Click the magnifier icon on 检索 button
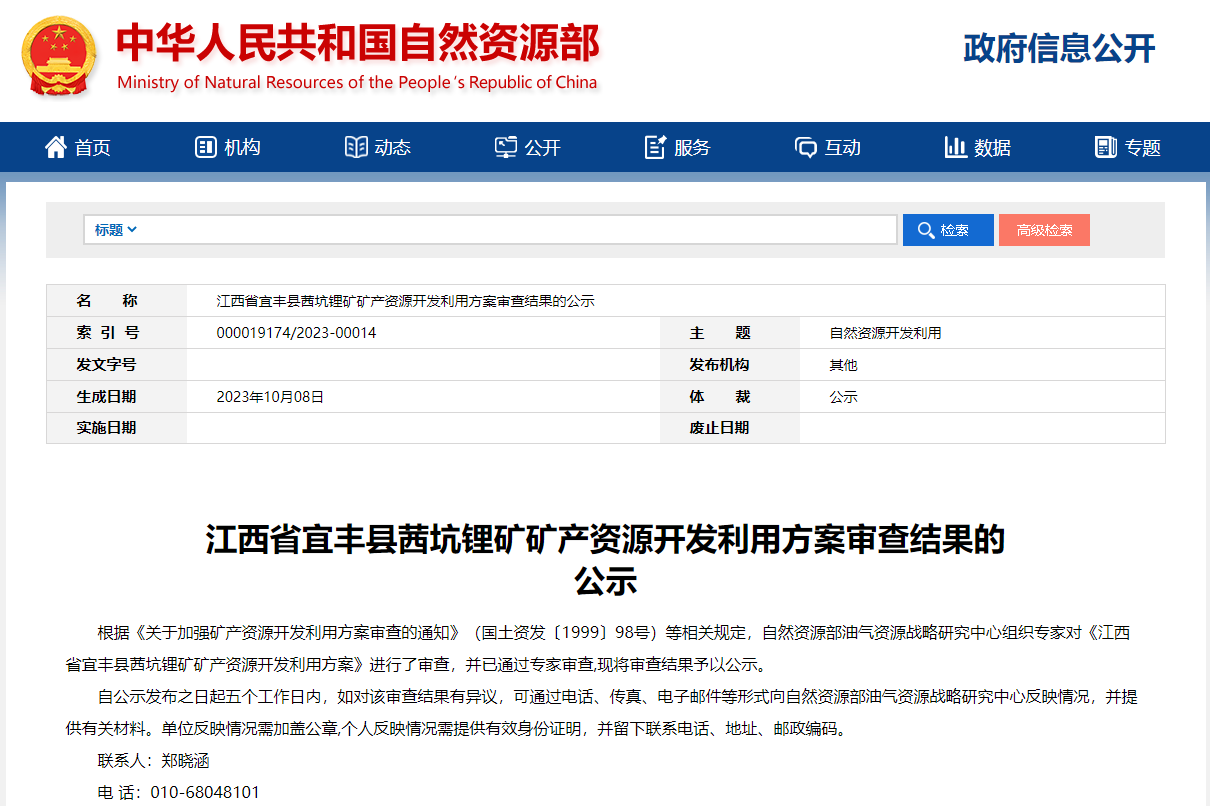 [926, 229]
